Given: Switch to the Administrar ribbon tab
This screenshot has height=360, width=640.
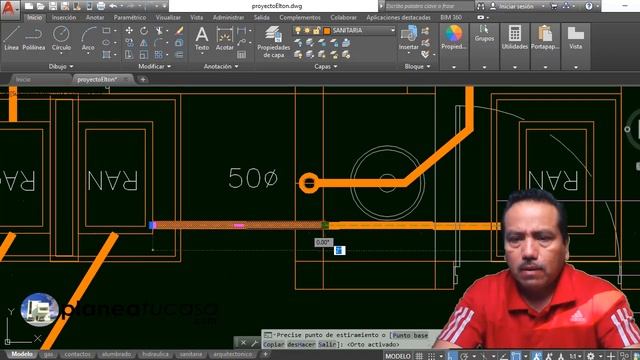Looking at the screenshot, I should coord(229,18).
